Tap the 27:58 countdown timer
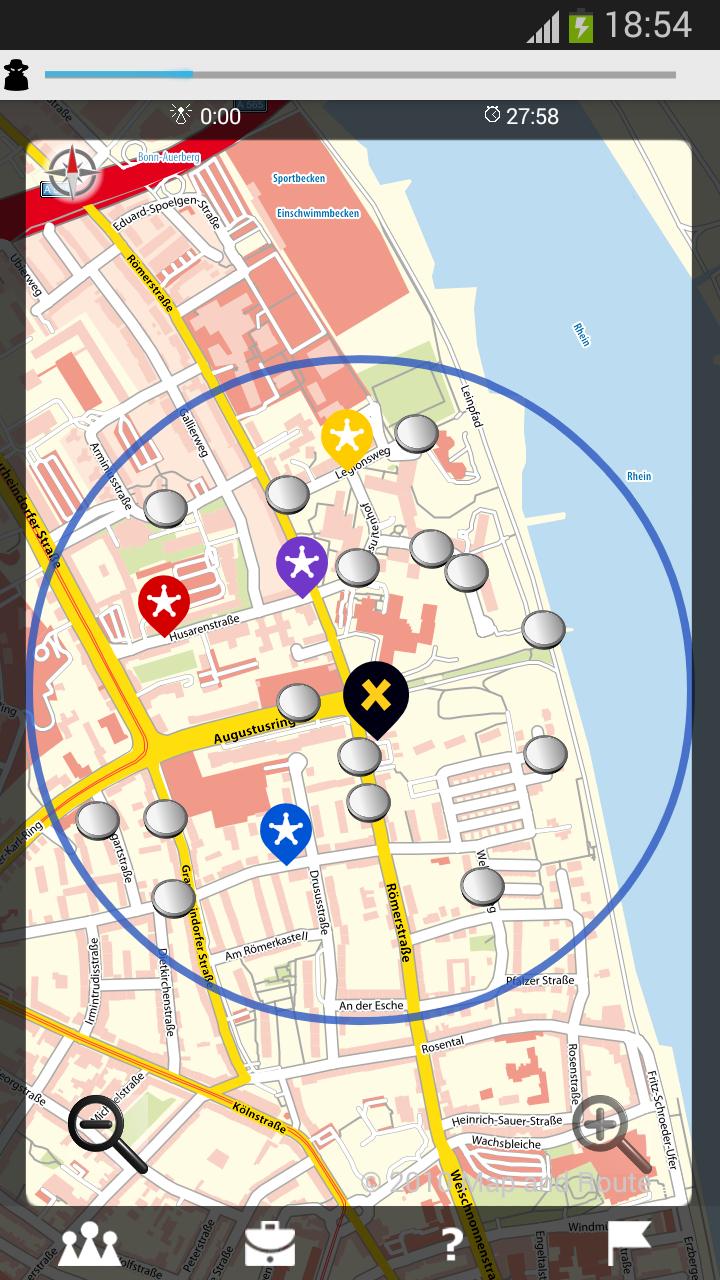720x1280 pixels. click(522, 116)
